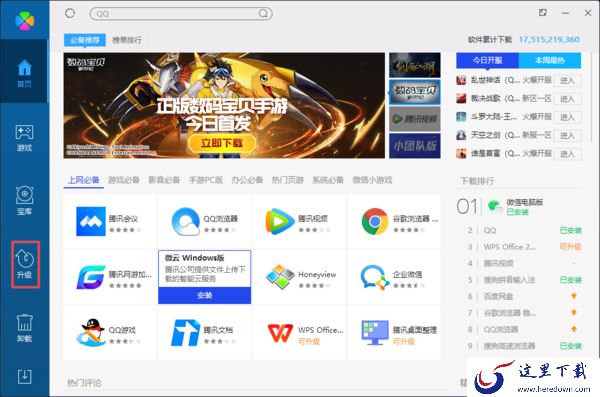Click QQ entry in download ranking

point(490,230)
